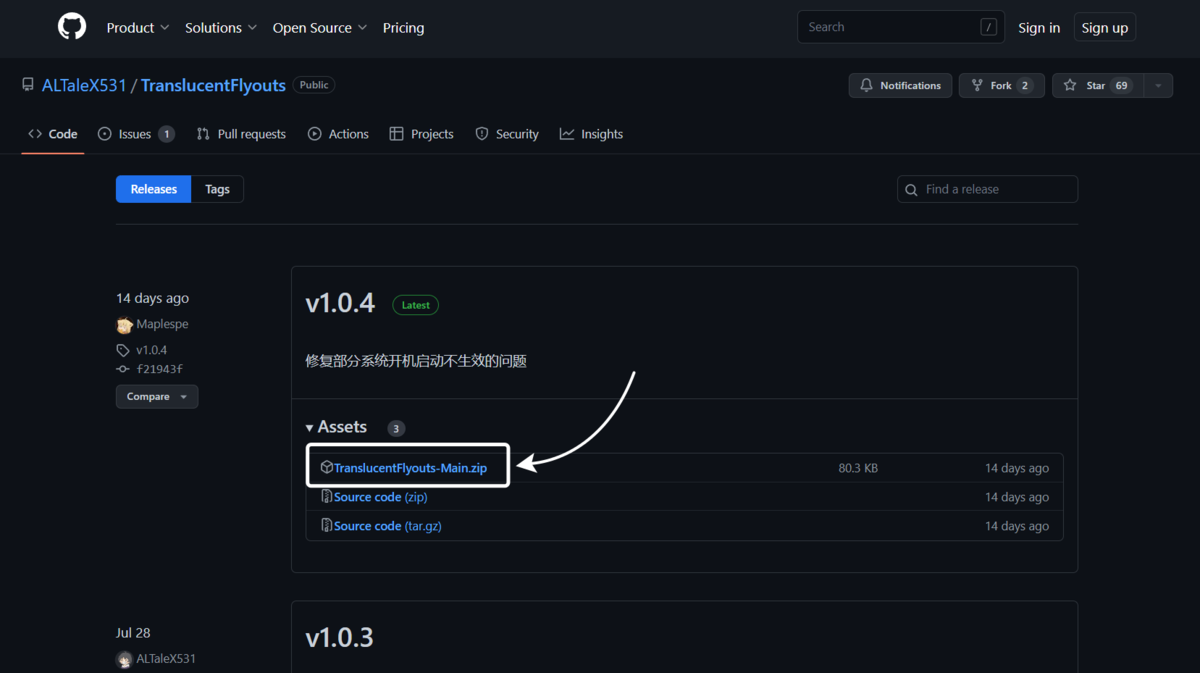Open the Compare dropdown
The image size is (1200, 673).
tap(157, 397)
